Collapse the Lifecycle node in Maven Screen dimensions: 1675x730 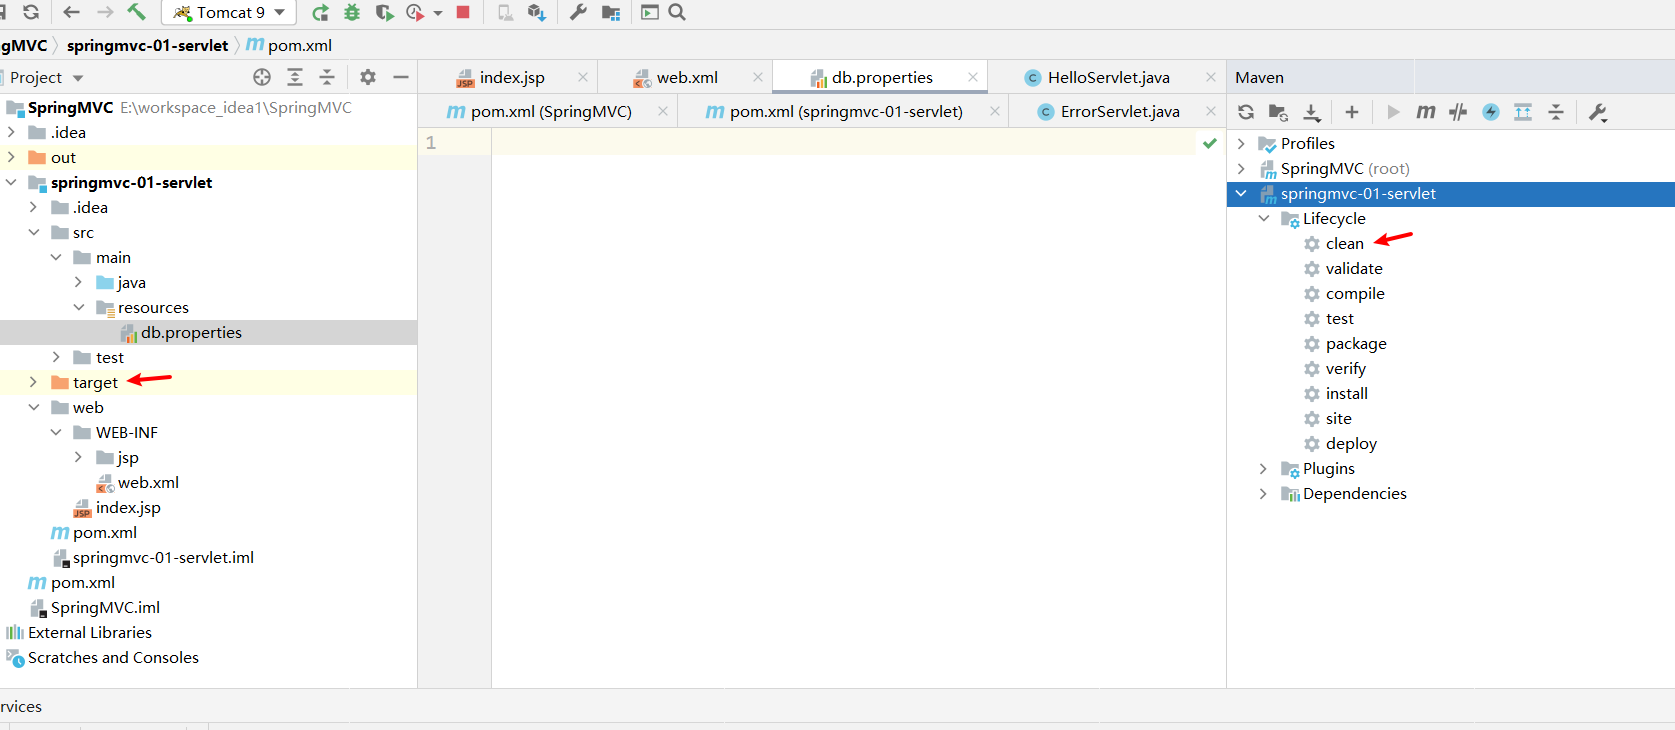(1263, 218)
